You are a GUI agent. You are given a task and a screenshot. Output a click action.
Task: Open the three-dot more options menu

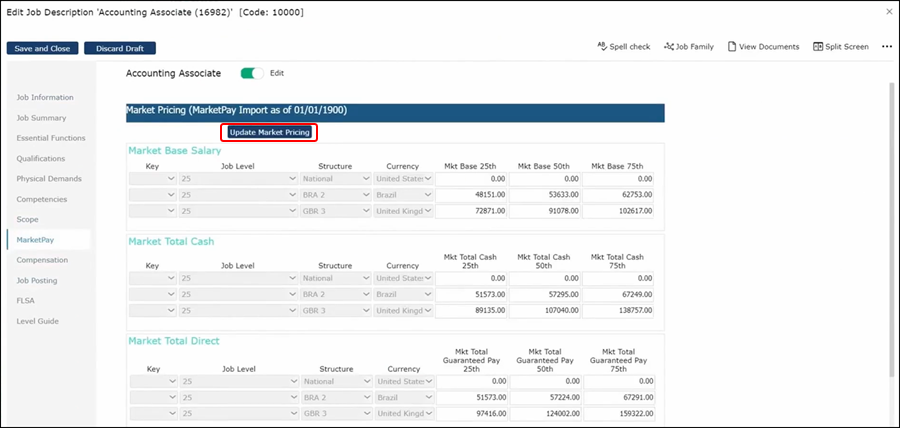[x=886, y=47]
